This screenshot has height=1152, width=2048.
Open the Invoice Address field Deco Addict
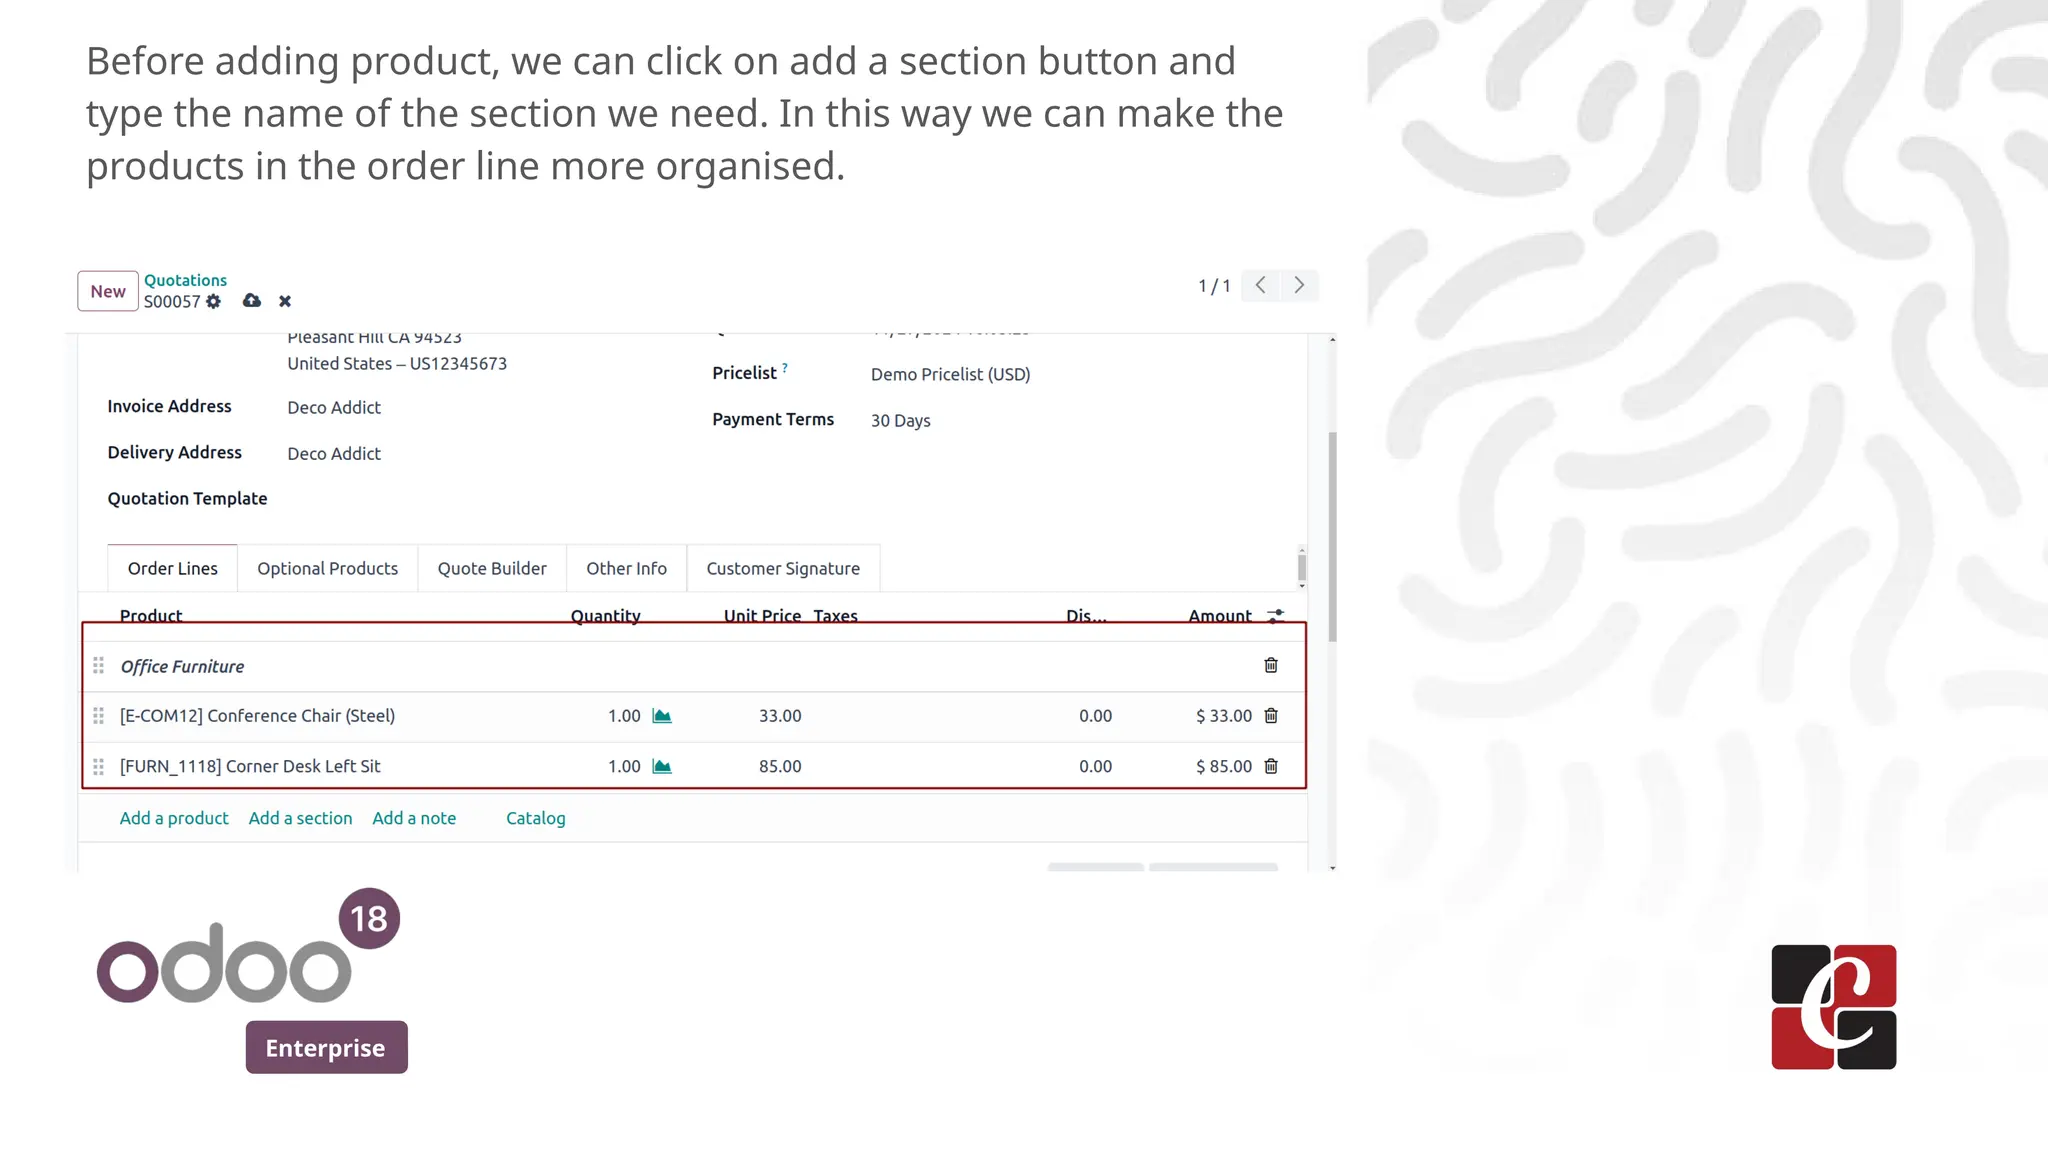pos(334,407)
